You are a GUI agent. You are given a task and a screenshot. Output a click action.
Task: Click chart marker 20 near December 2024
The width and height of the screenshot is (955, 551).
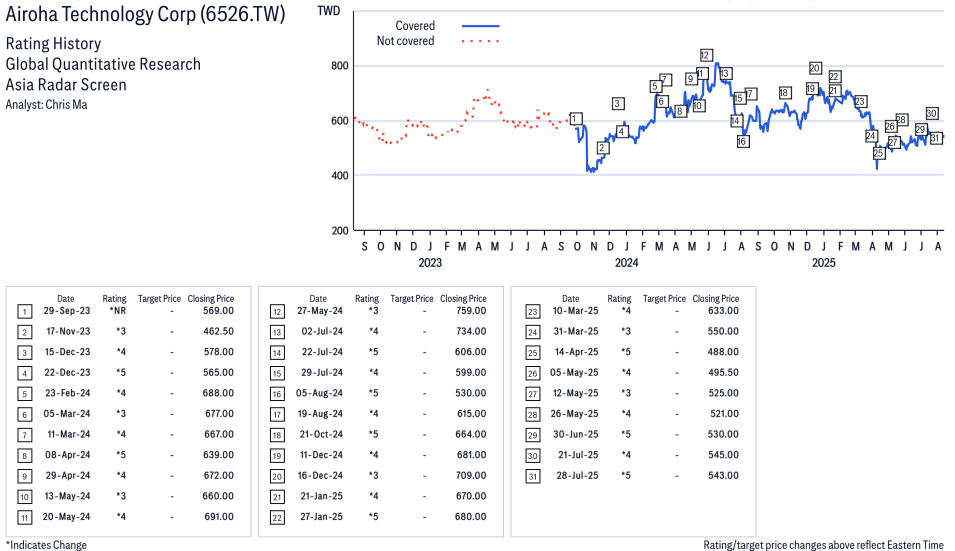coord(815,68)
